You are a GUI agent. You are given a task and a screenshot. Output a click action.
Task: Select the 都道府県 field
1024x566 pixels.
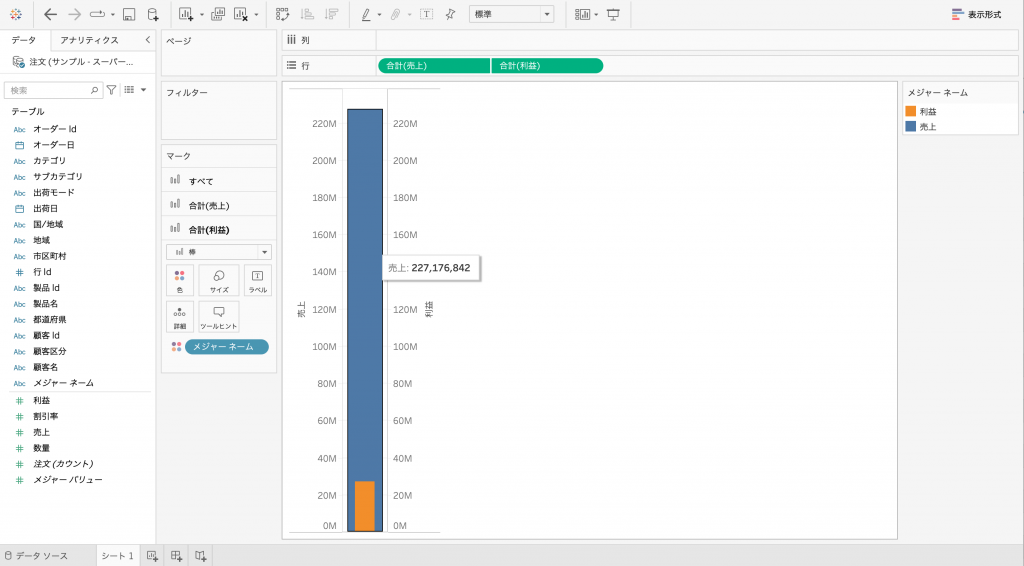point(50,319)
